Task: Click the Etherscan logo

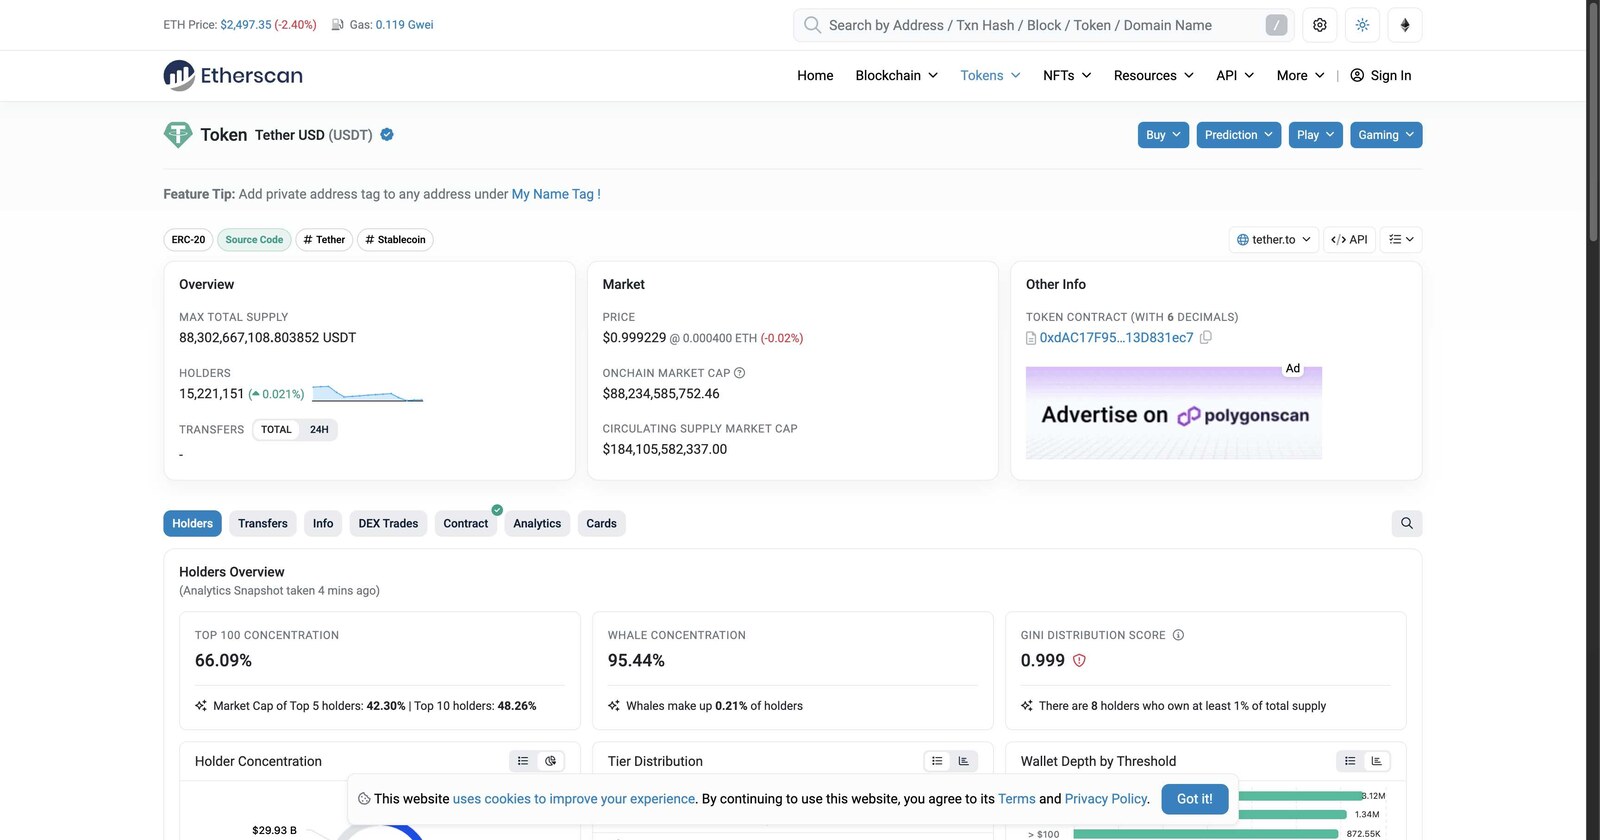Action: point(233,75)
